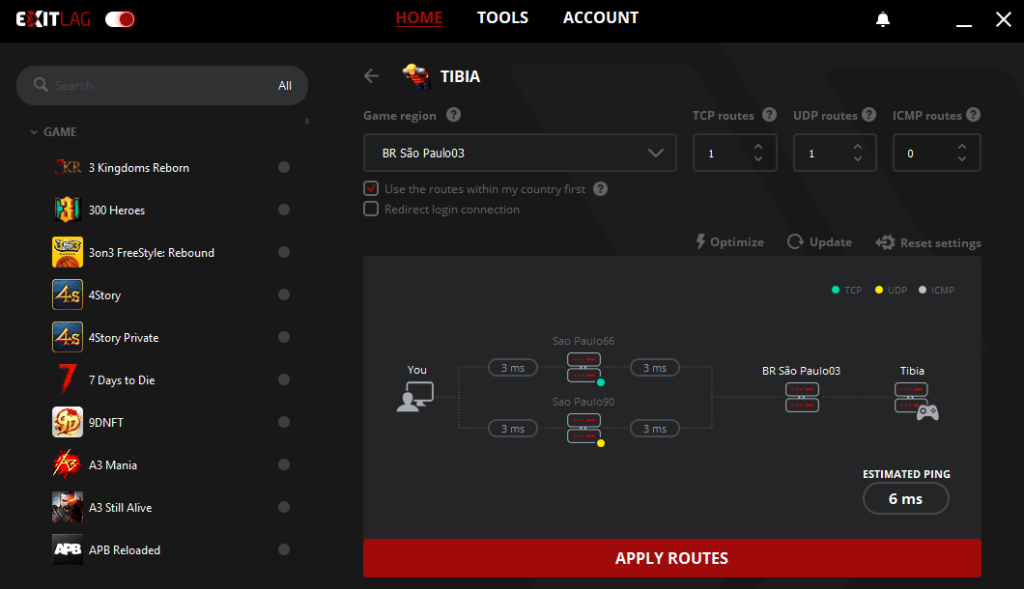Click the game list scrollbar
The width and height of the screenshot is (1024, 589).
click(307, 121)
